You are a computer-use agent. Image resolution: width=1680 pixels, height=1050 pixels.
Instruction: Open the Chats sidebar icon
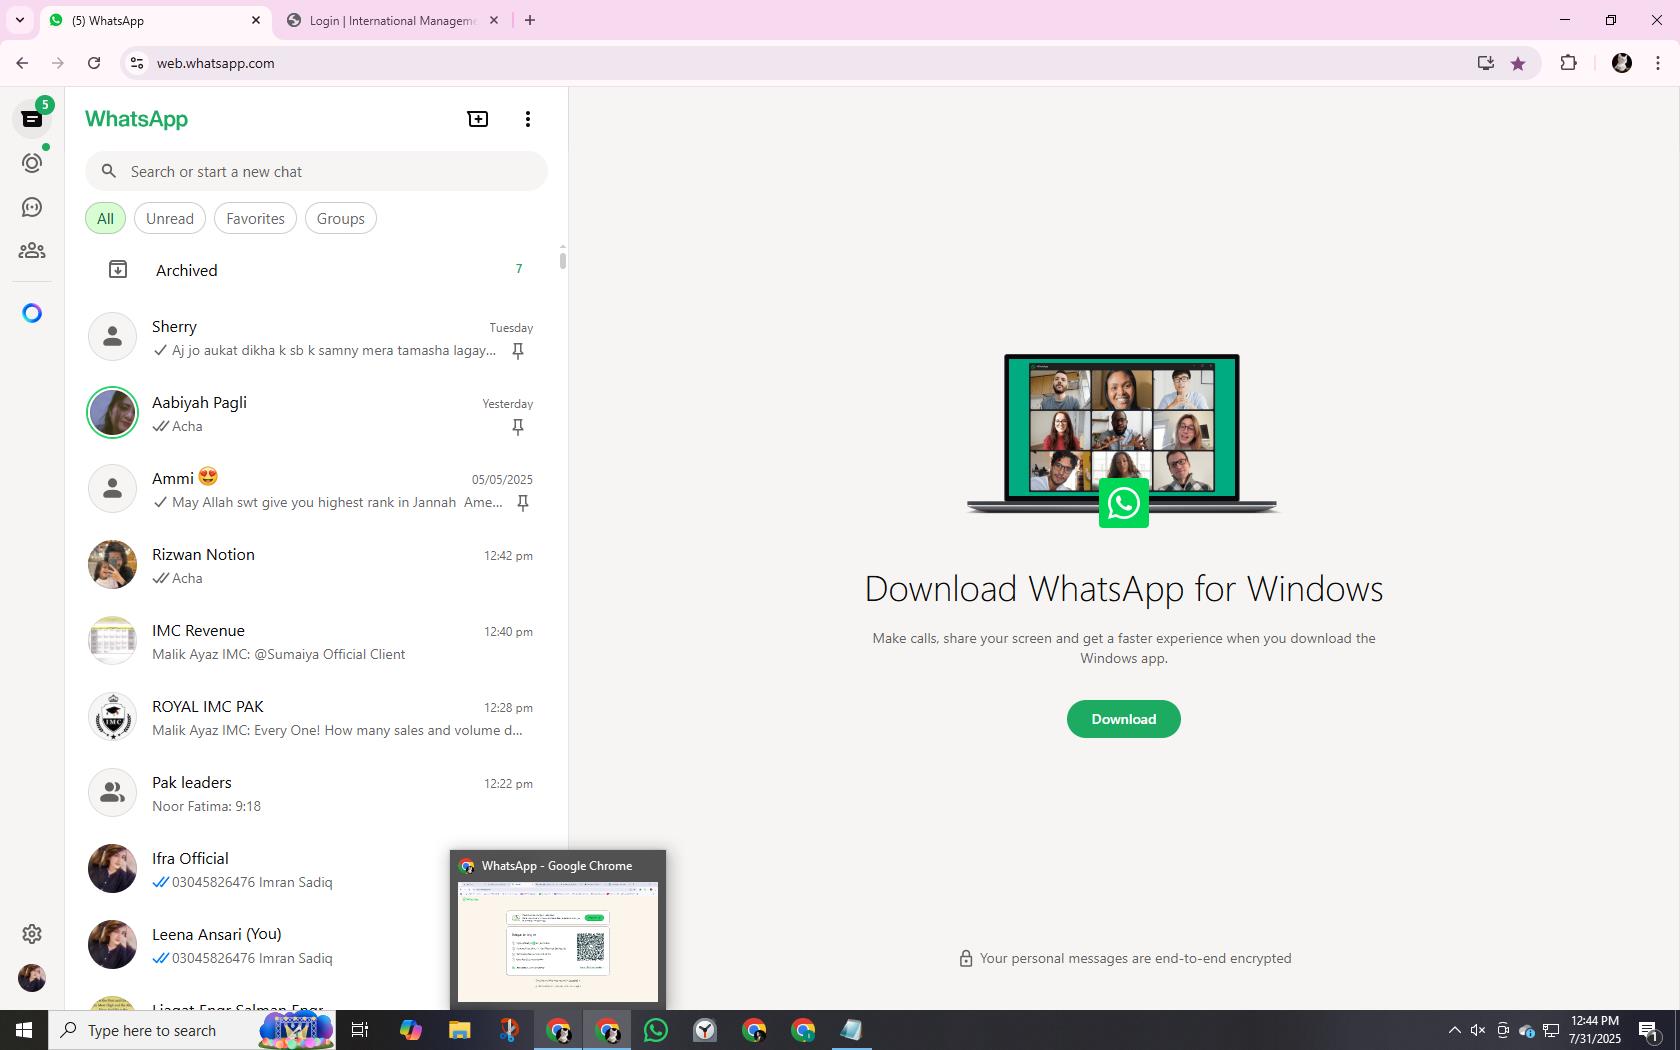tap(32, 119)
